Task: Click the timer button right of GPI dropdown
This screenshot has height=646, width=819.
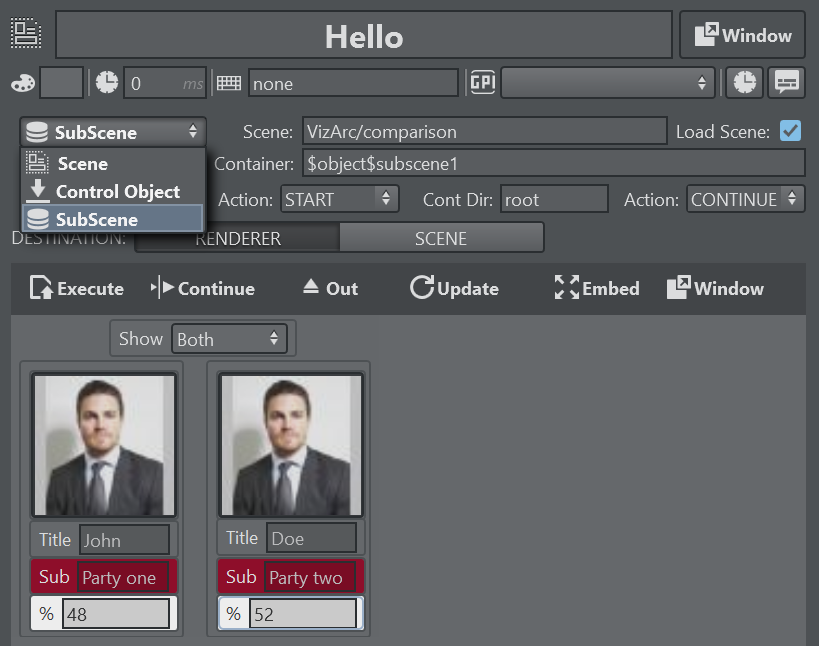Action: click(744, 83)
